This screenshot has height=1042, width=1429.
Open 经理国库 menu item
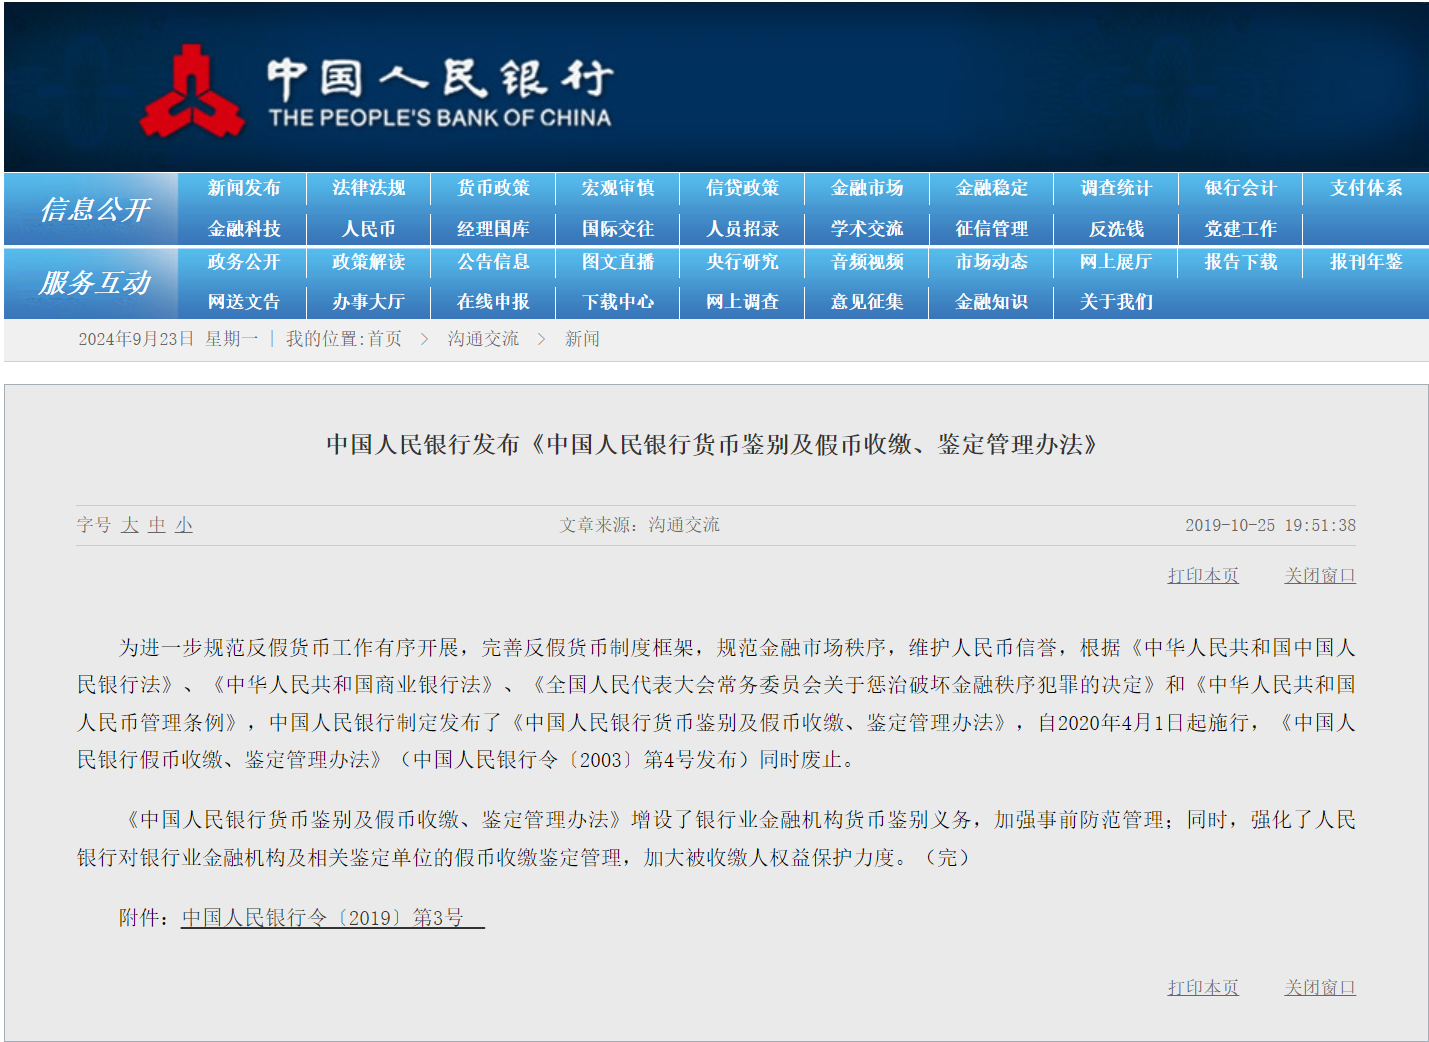point(493,229)
